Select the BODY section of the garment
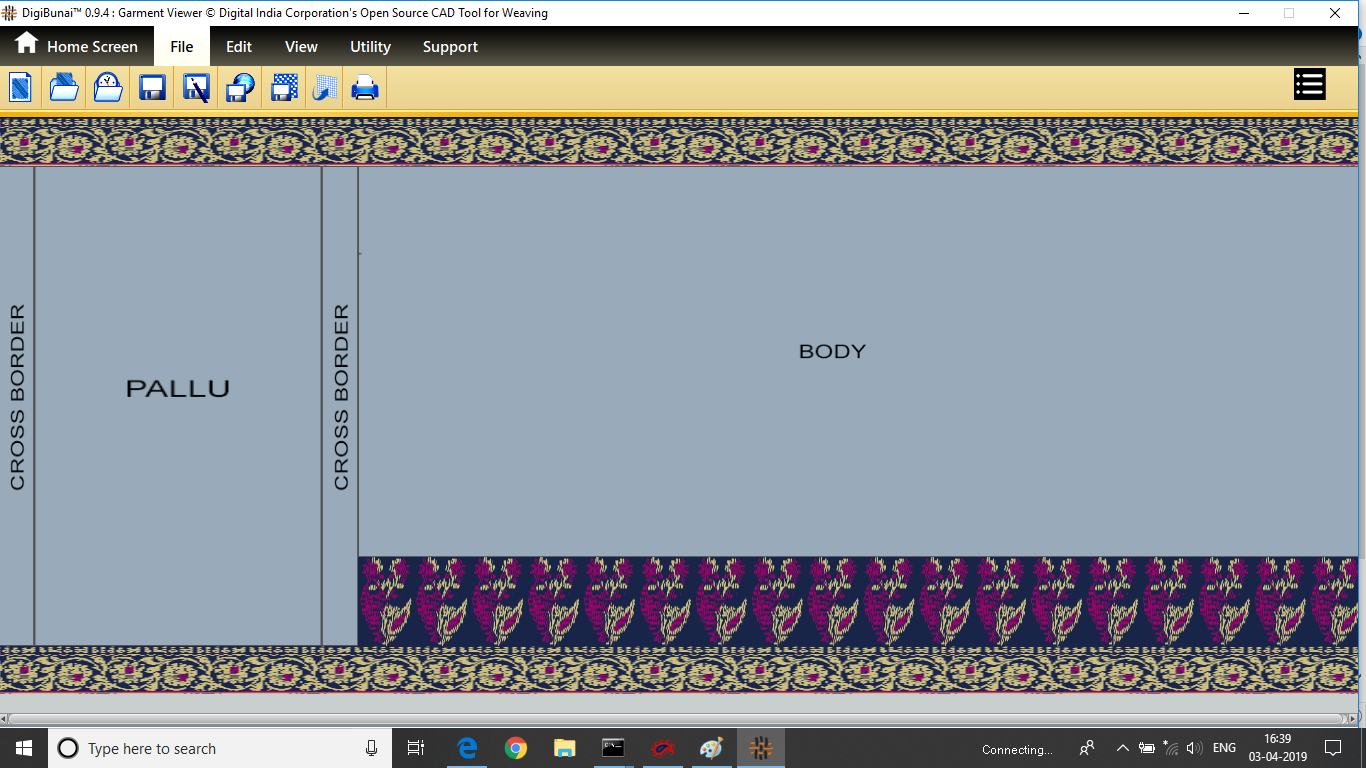Viewport: 1366px width, 768px height. coord(832,352)
